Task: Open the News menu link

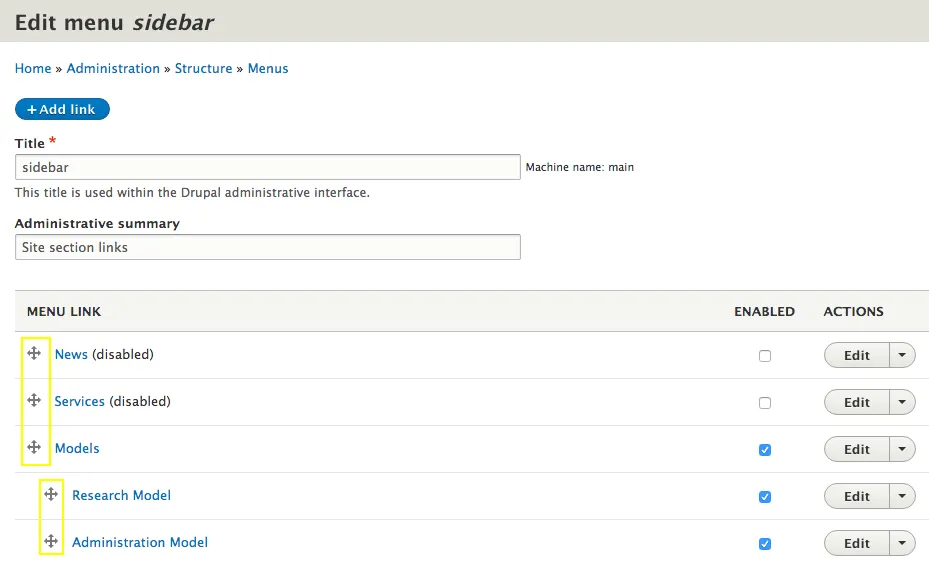Action: coord(71,354)
